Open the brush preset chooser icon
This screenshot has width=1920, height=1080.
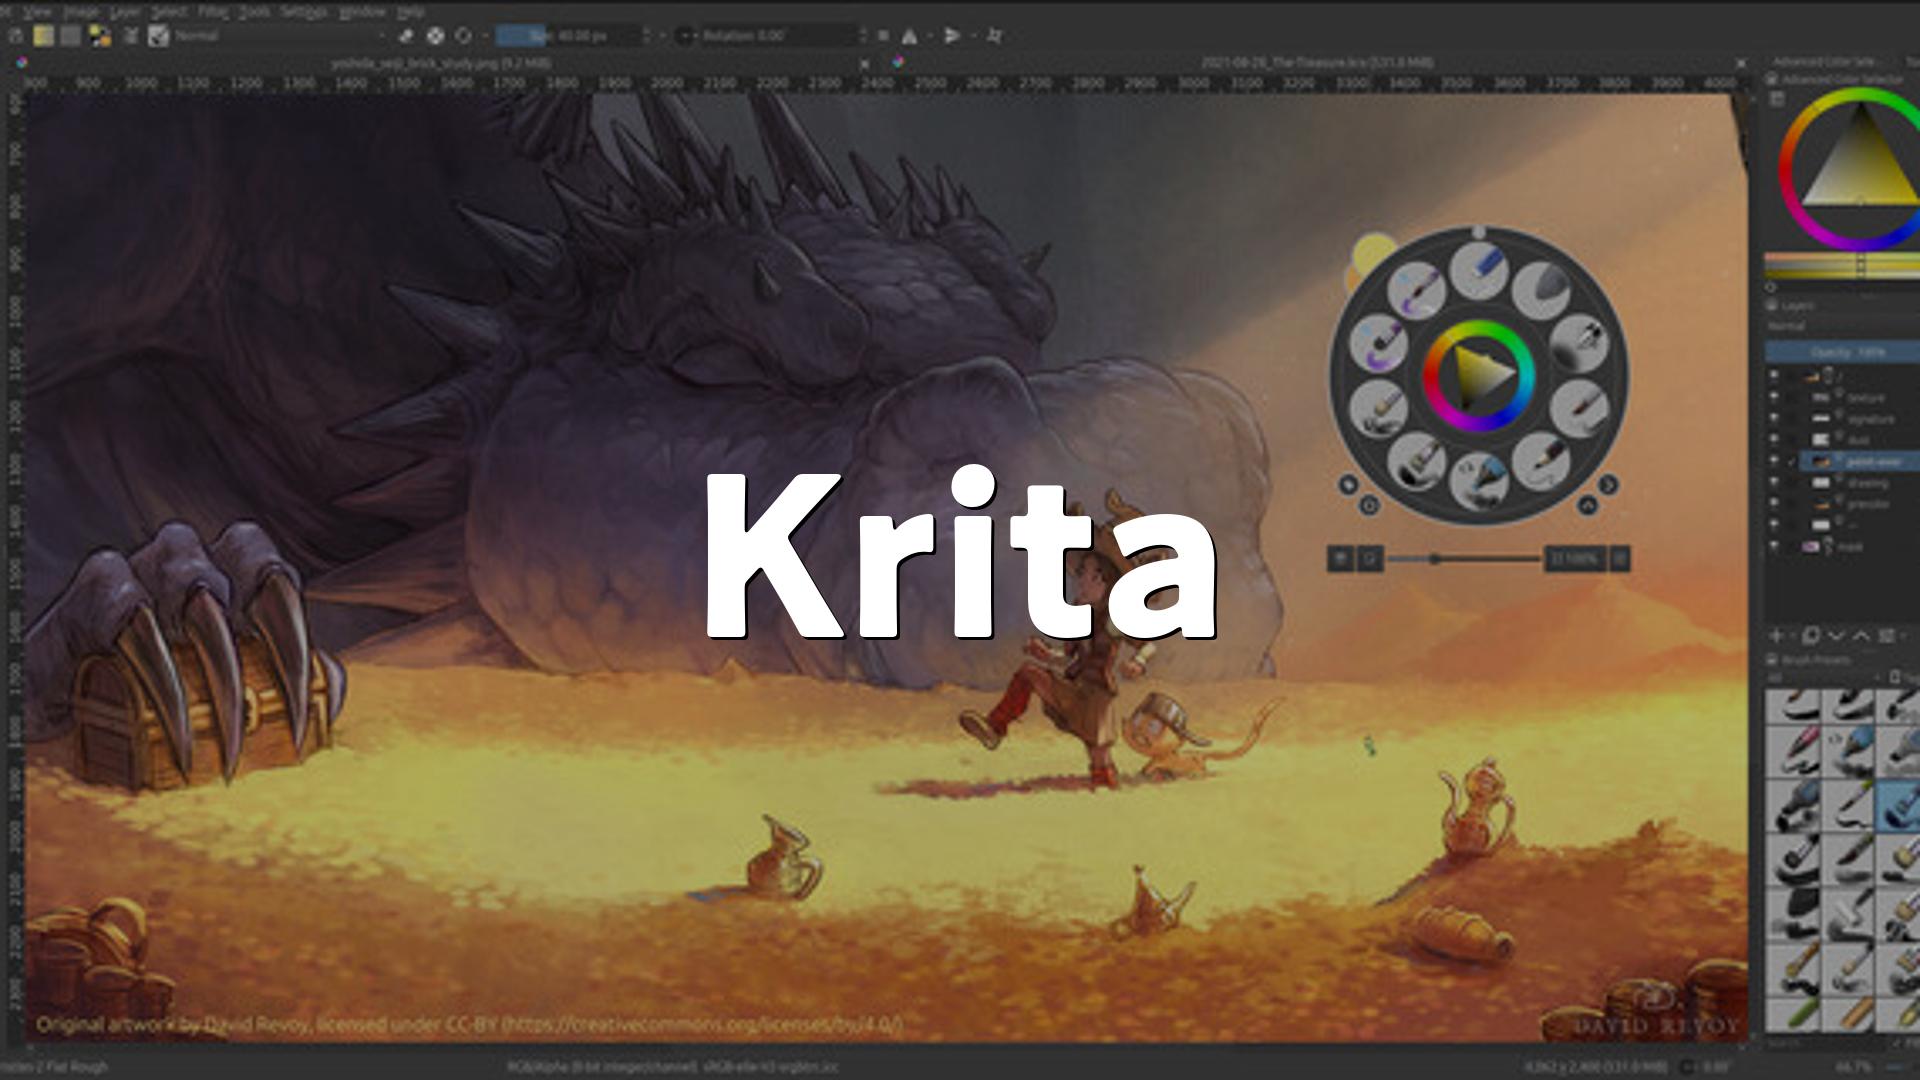tap(158, 36)
